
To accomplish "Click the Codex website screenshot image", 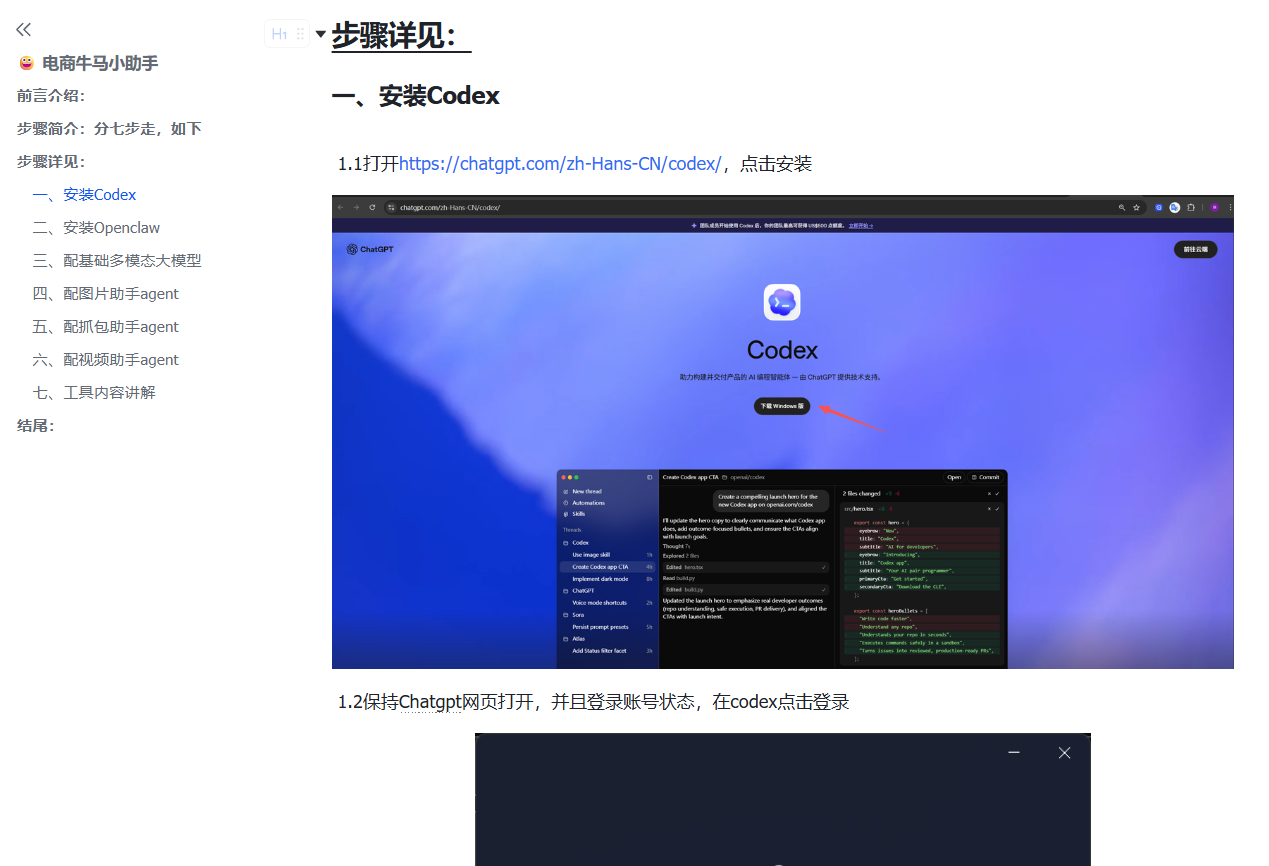I will click(783, 432).
